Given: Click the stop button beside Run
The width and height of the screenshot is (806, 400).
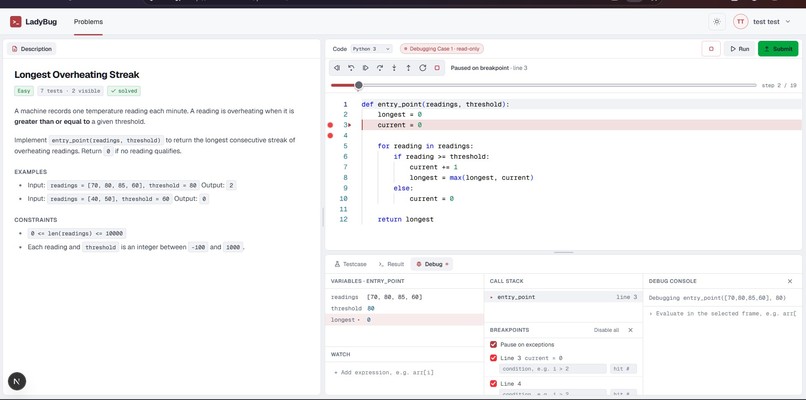Looking at the screenshot, I should (711, 49).
